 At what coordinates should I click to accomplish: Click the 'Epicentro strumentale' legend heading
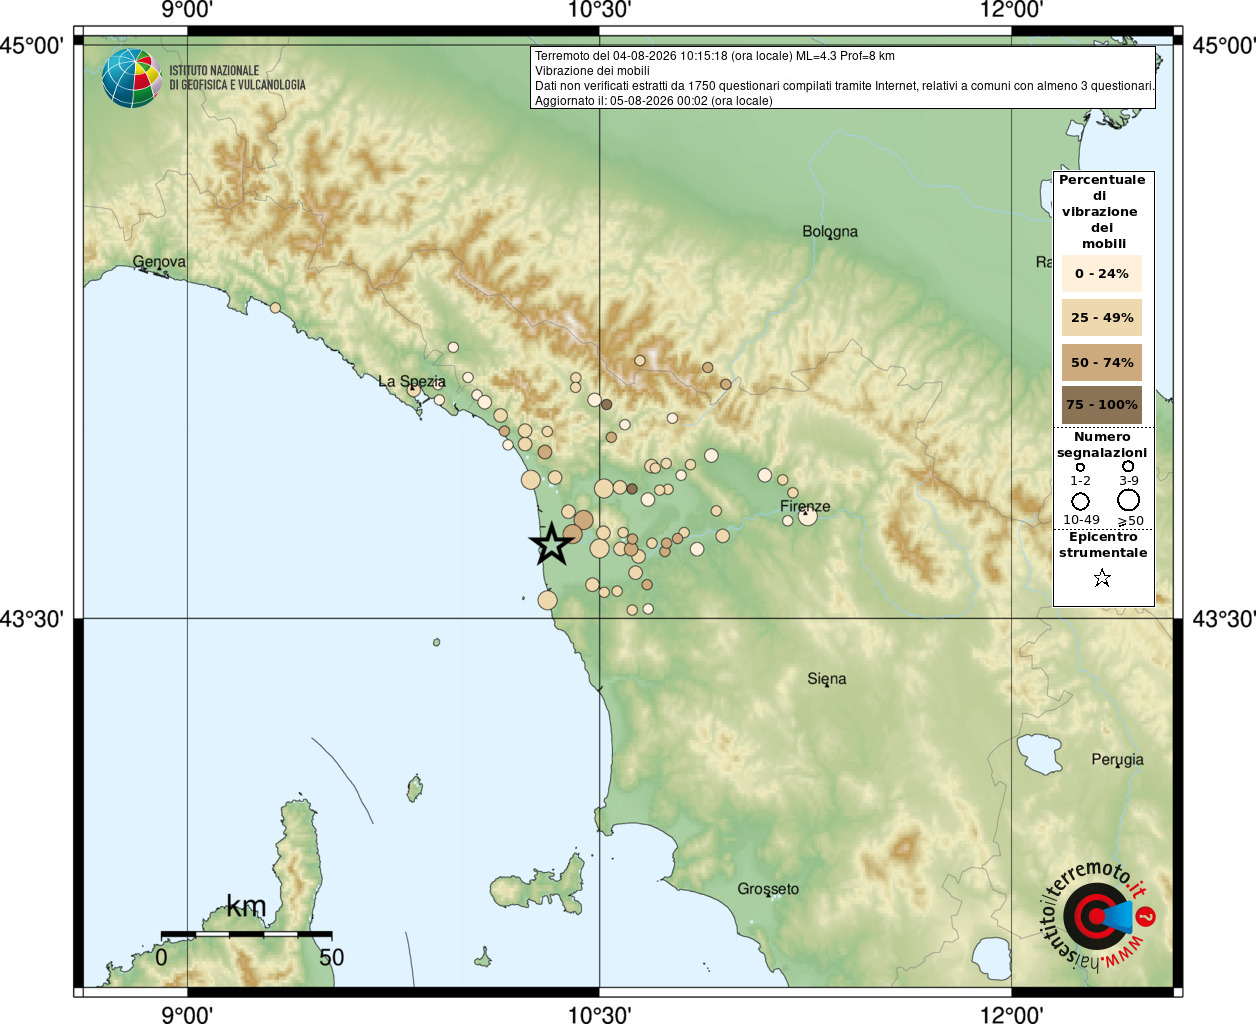point(1103,545)
